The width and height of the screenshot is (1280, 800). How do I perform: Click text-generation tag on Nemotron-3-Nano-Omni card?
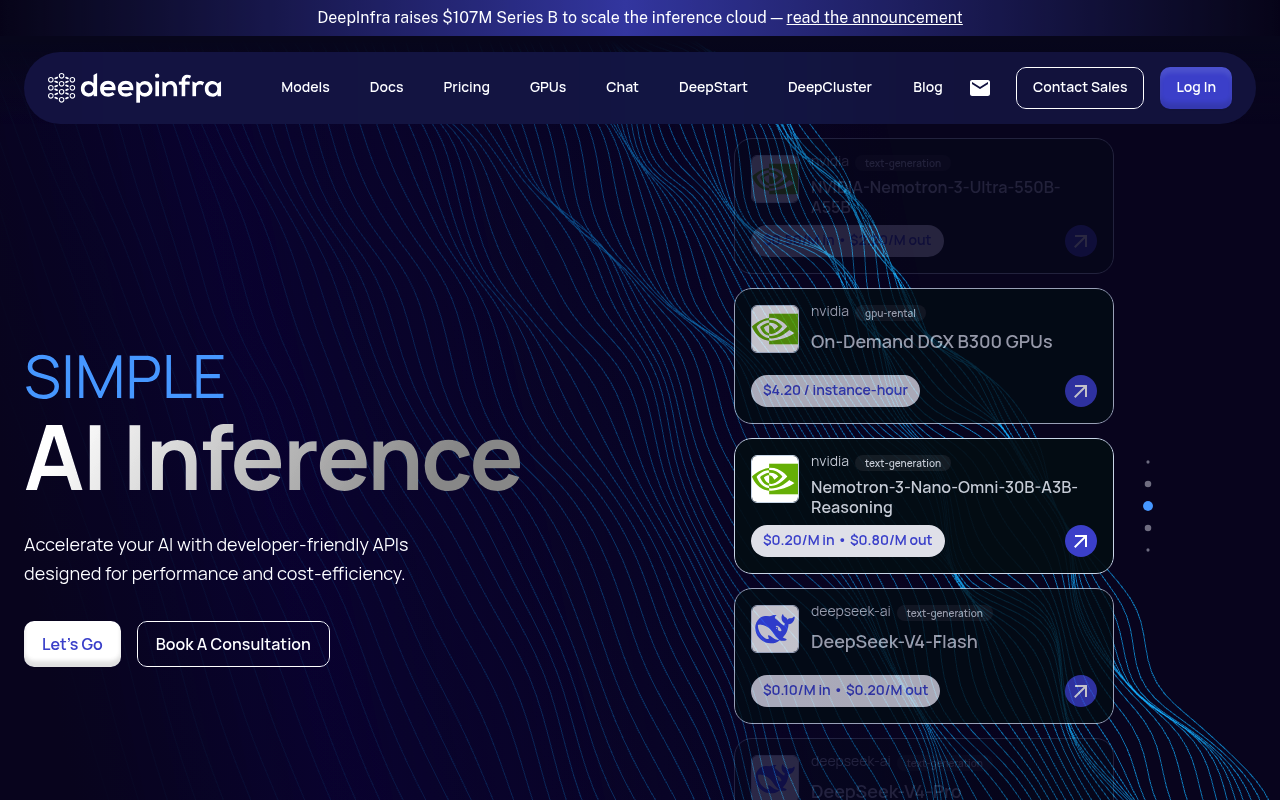(903, 463)
